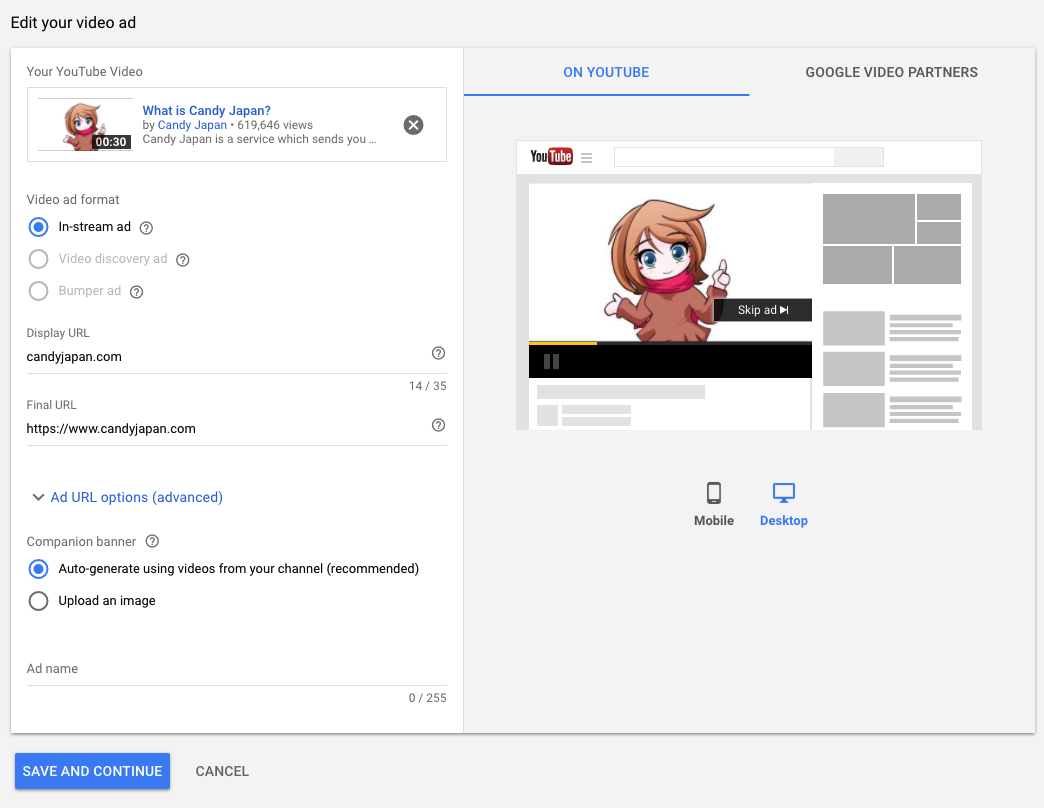The width and height of the screenshot is (1044, 808).
Task: Click the Display URL help icon
Action: 438,353
